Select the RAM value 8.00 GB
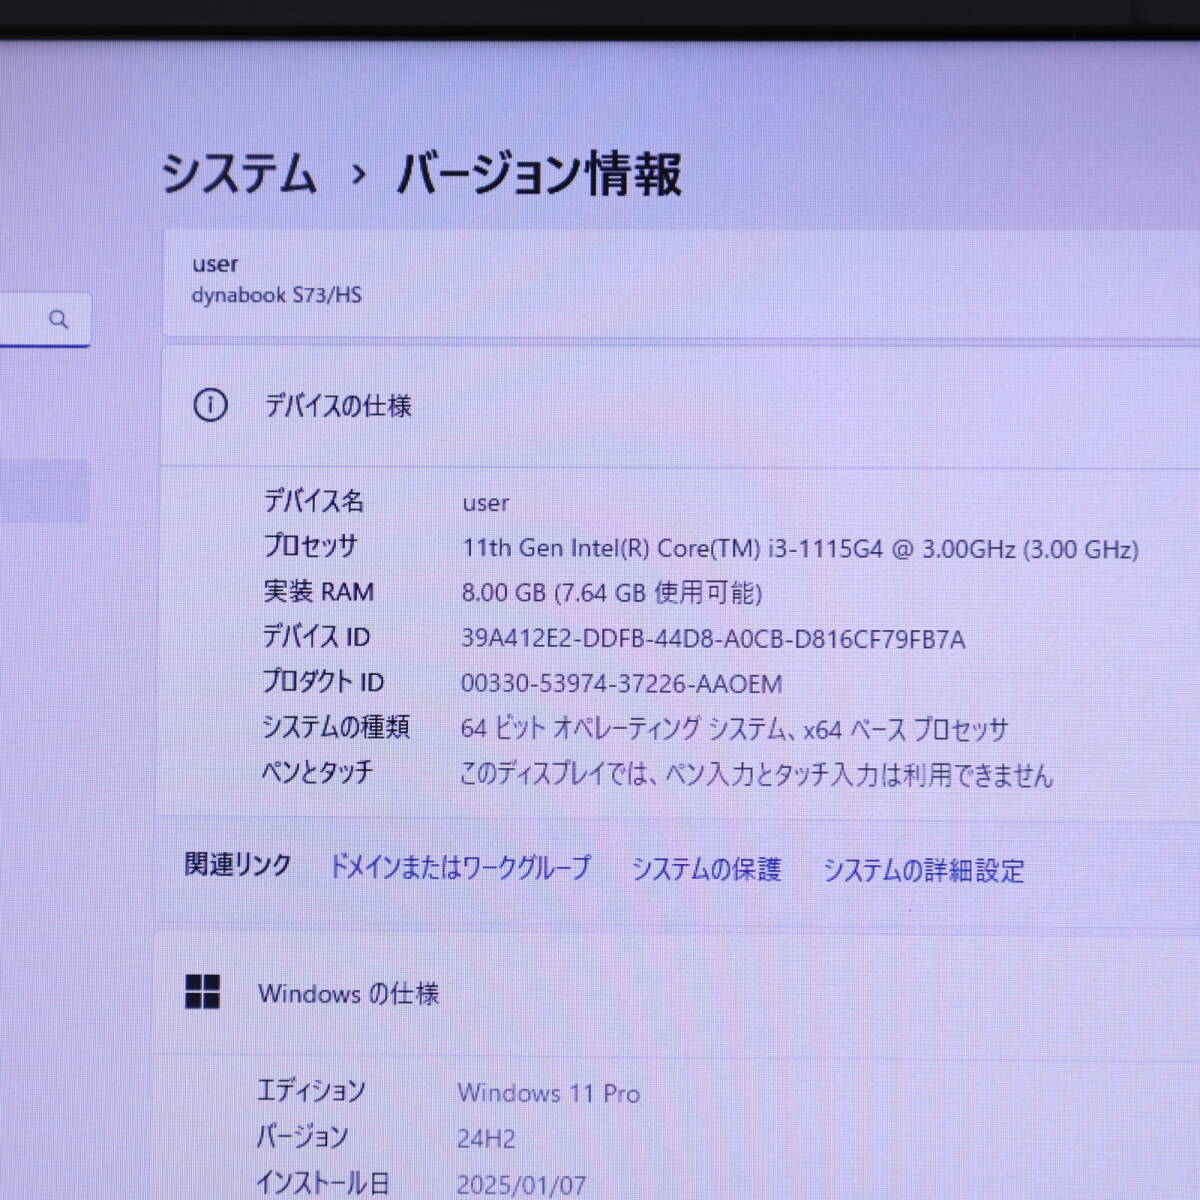Screen dimensions: 1200x1200 click(611, 593)
